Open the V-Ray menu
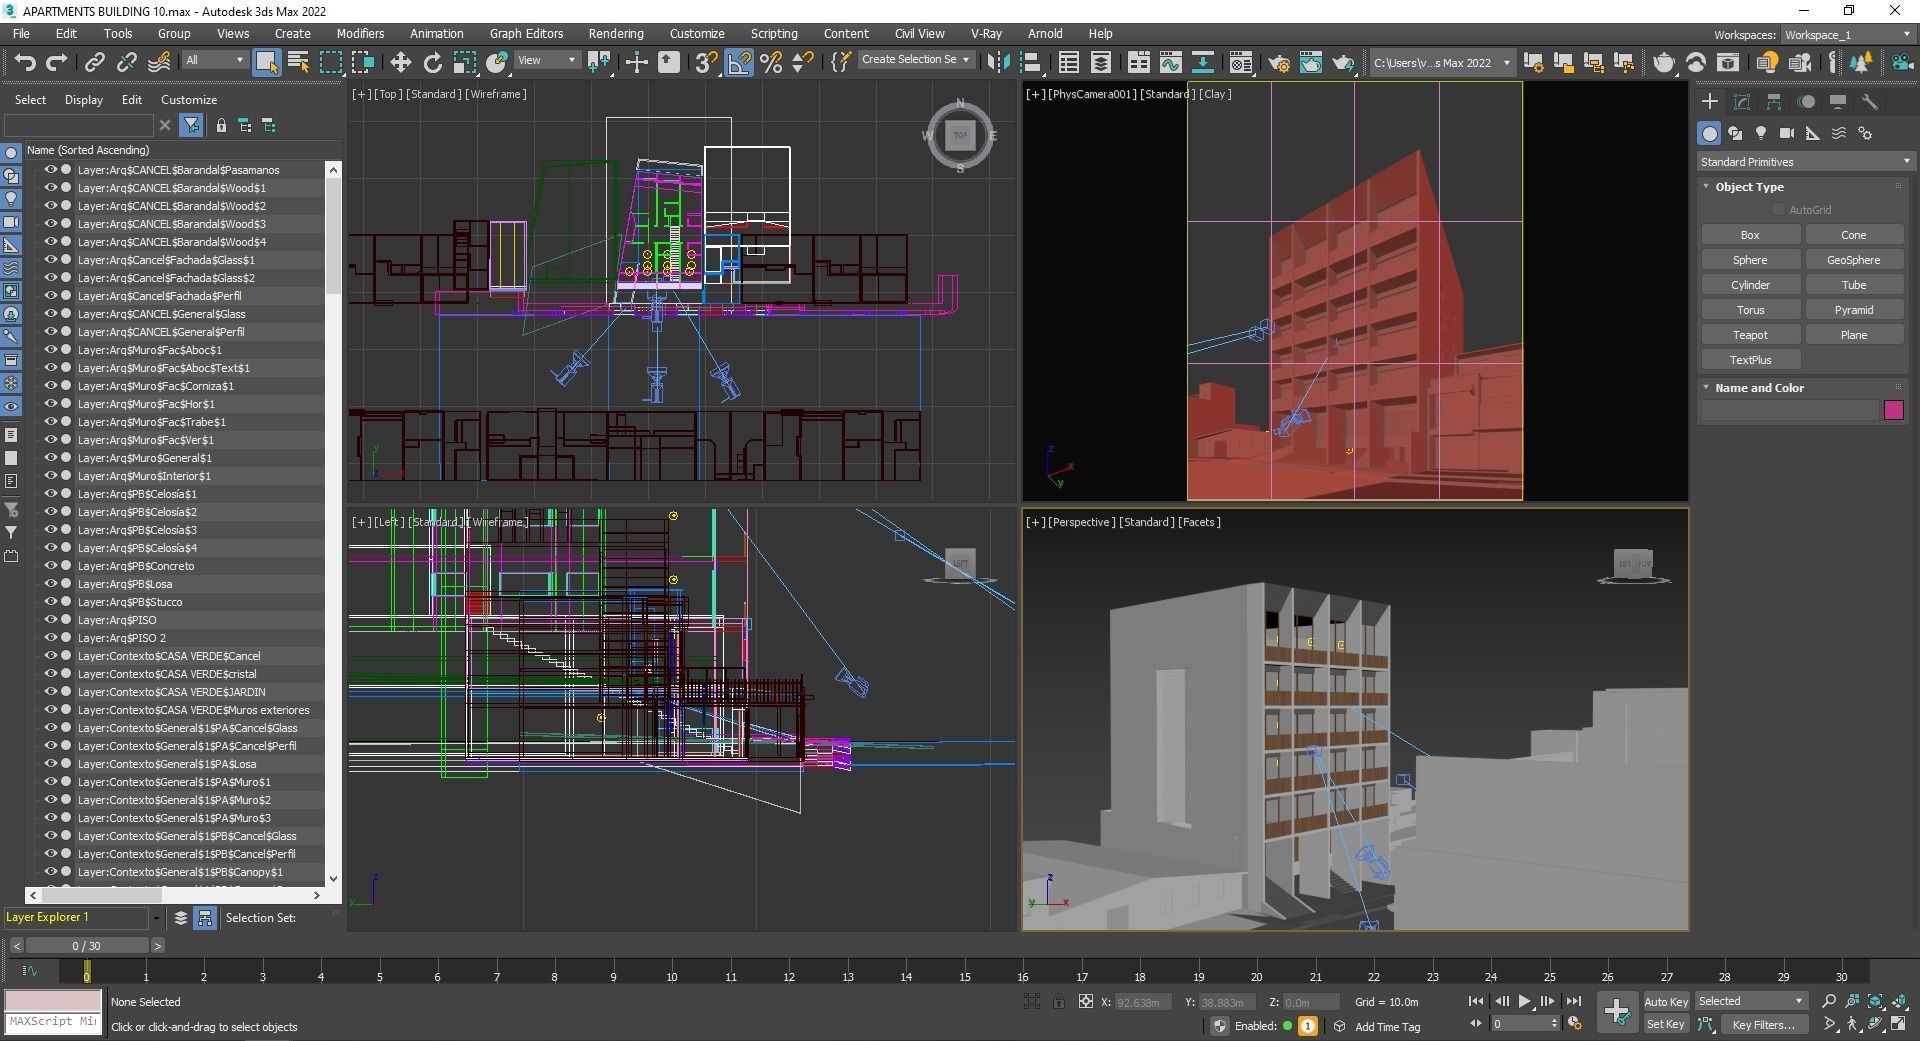 [x=986, y=33]
